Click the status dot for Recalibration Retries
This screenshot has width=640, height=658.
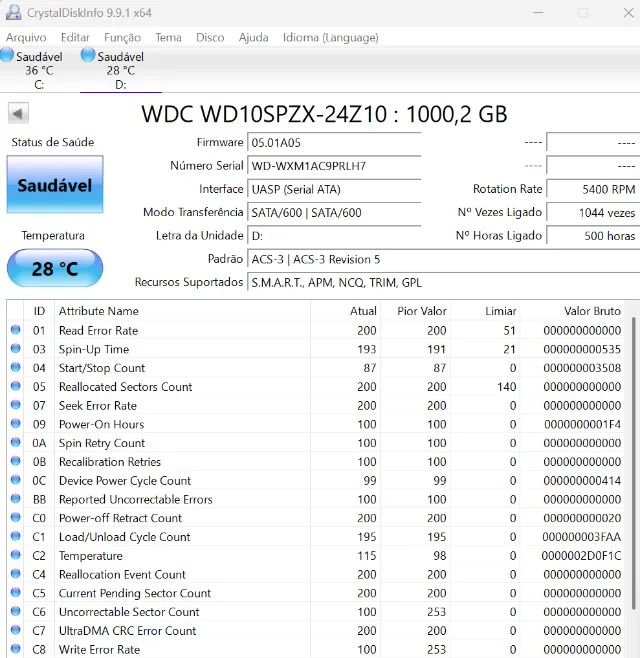pyautogui.click(x=16, y=461)
